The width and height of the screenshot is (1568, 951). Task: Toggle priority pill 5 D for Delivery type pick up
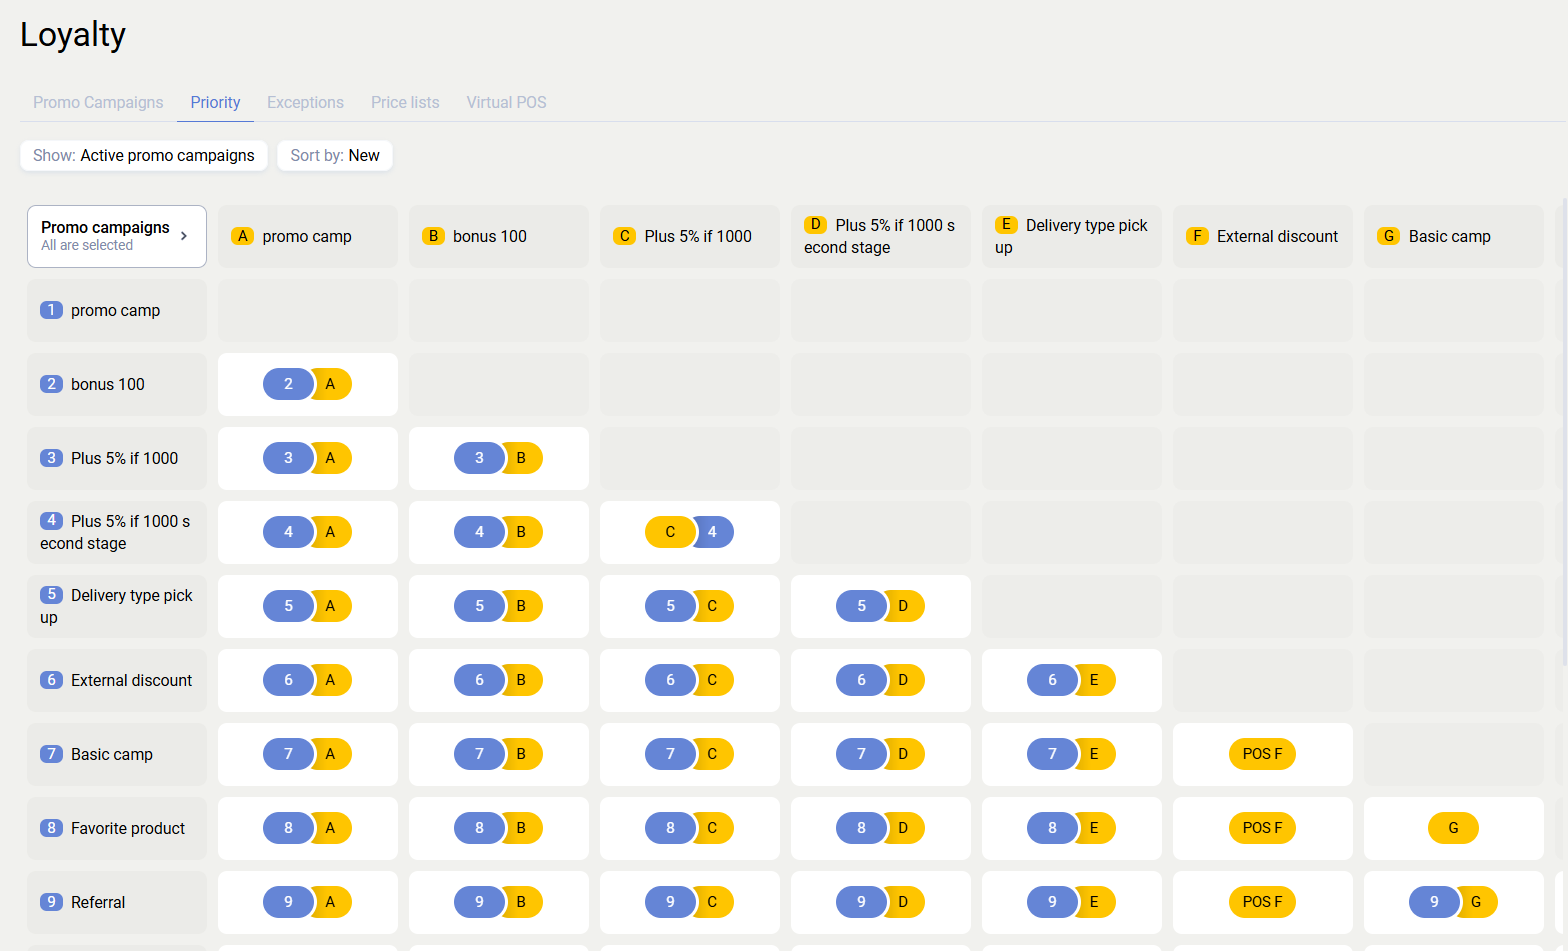coord(880,606)
